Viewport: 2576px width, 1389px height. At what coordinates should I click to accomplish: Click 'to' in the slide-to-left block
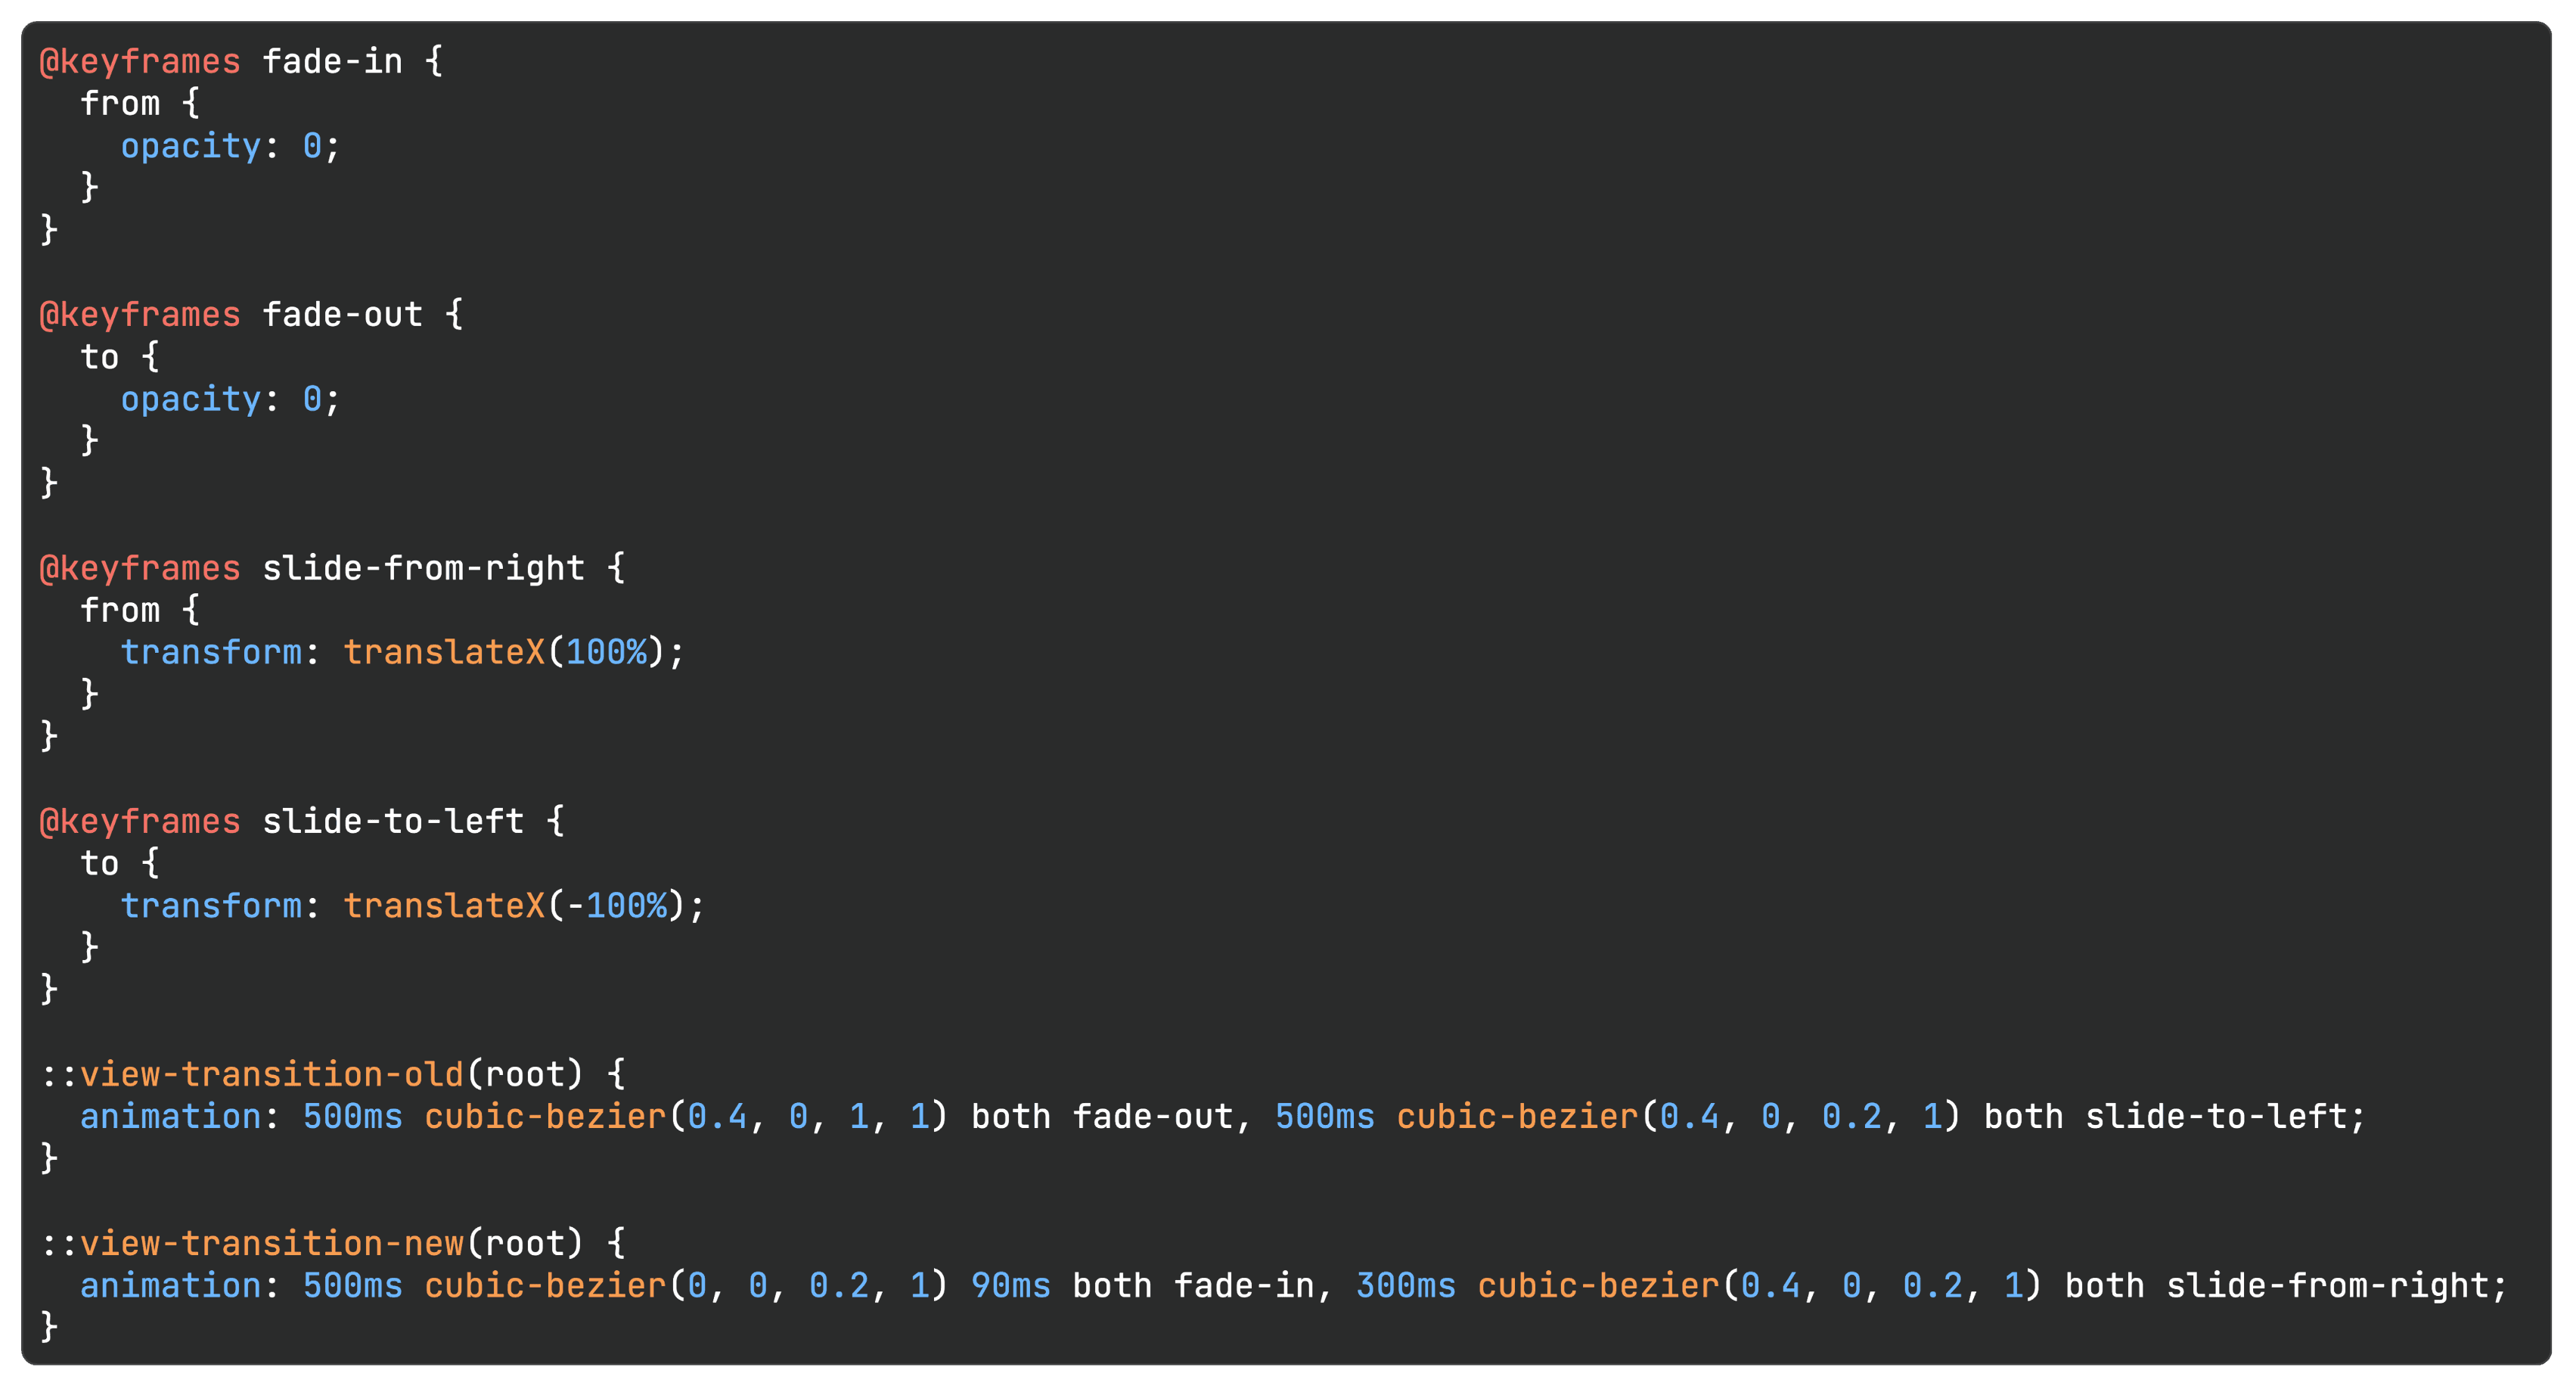[x=100, y=863]
